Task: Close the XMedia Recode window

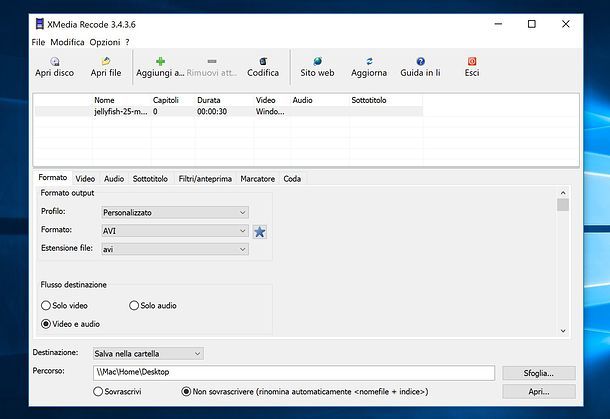Action: (566, 24)
